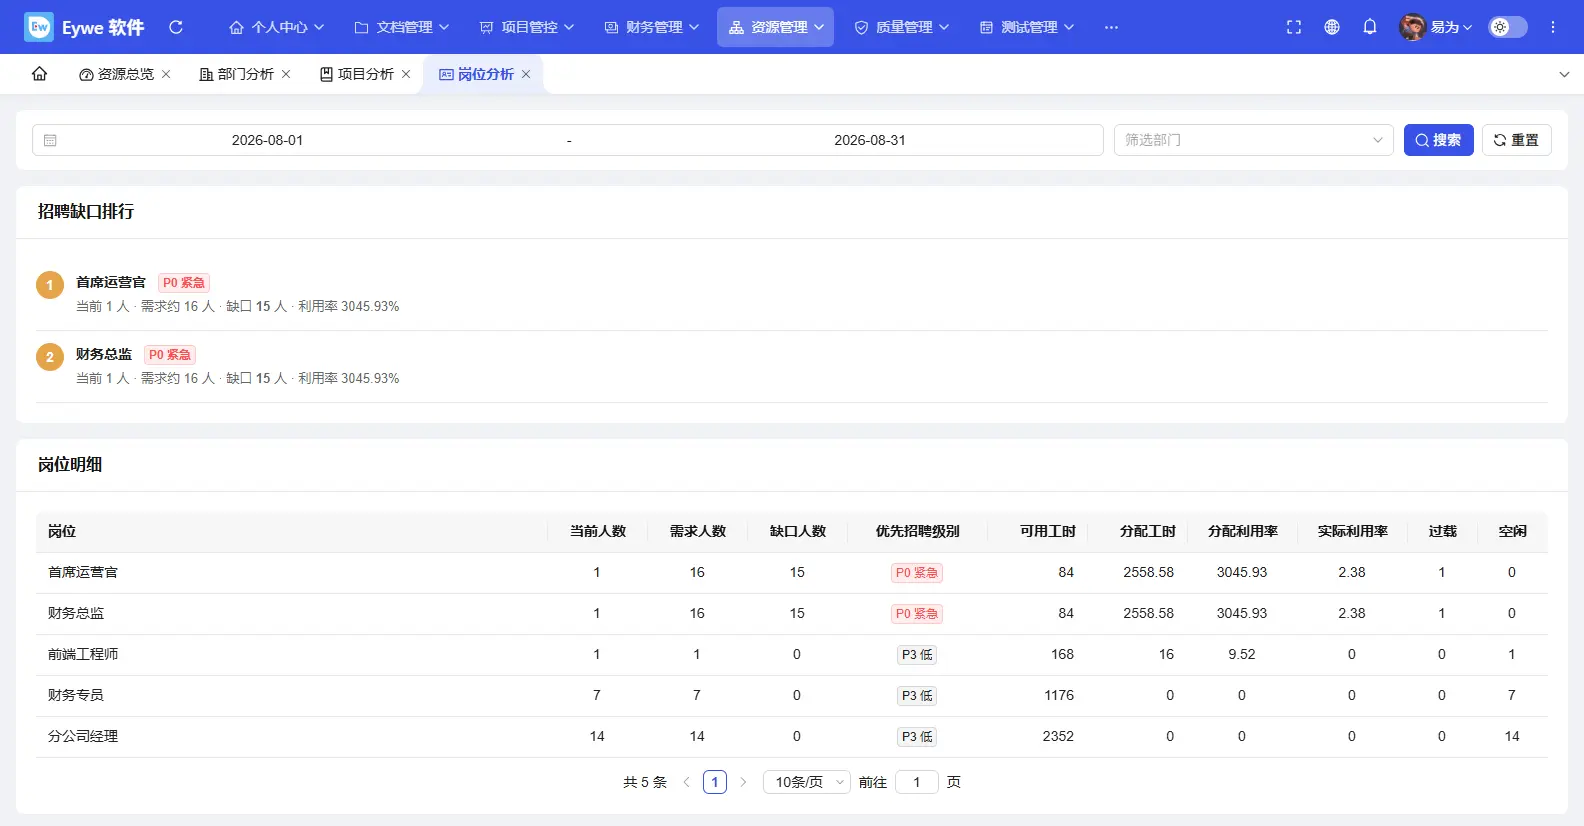This screenshot has width=1584, height=826.
Task: Click P0 紧急 tag beside 首席运营官 ranking
Action: point(184,283)
